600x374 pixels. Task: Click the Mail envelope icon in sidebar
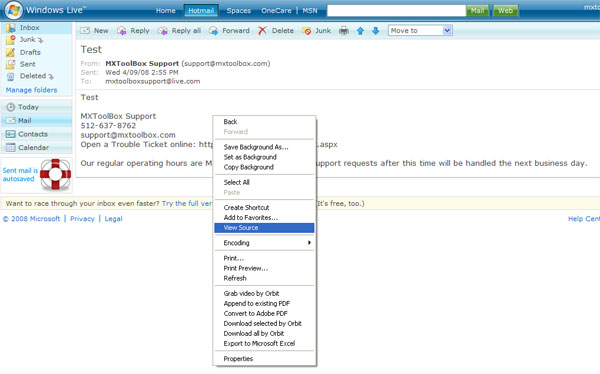point(11,121)
